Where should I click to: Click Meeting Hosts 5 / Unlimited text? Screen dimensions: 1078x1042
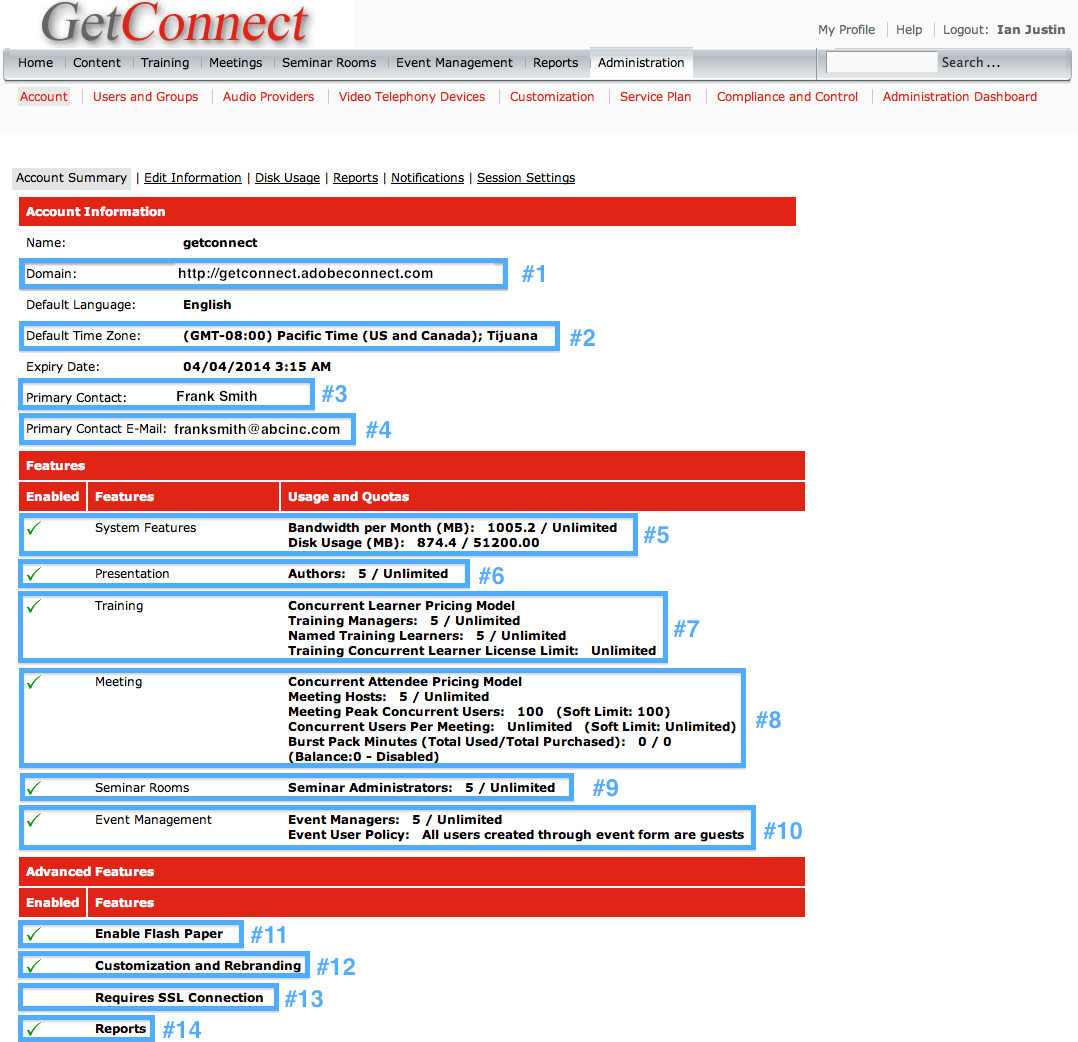pyautogui.click(x=388, y=697)
